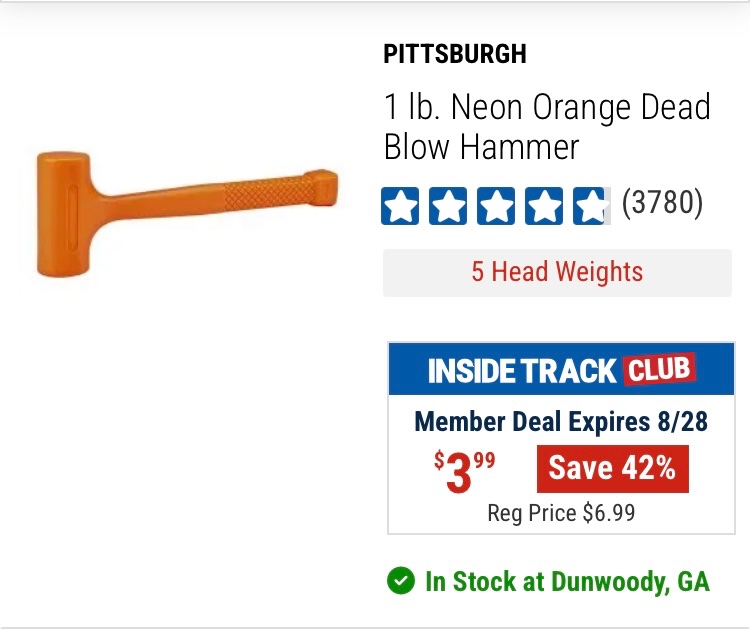Click the red CLUB badge
Image resolution: width=750 pixels, height=632 pixels.
(x=659, y=370)
